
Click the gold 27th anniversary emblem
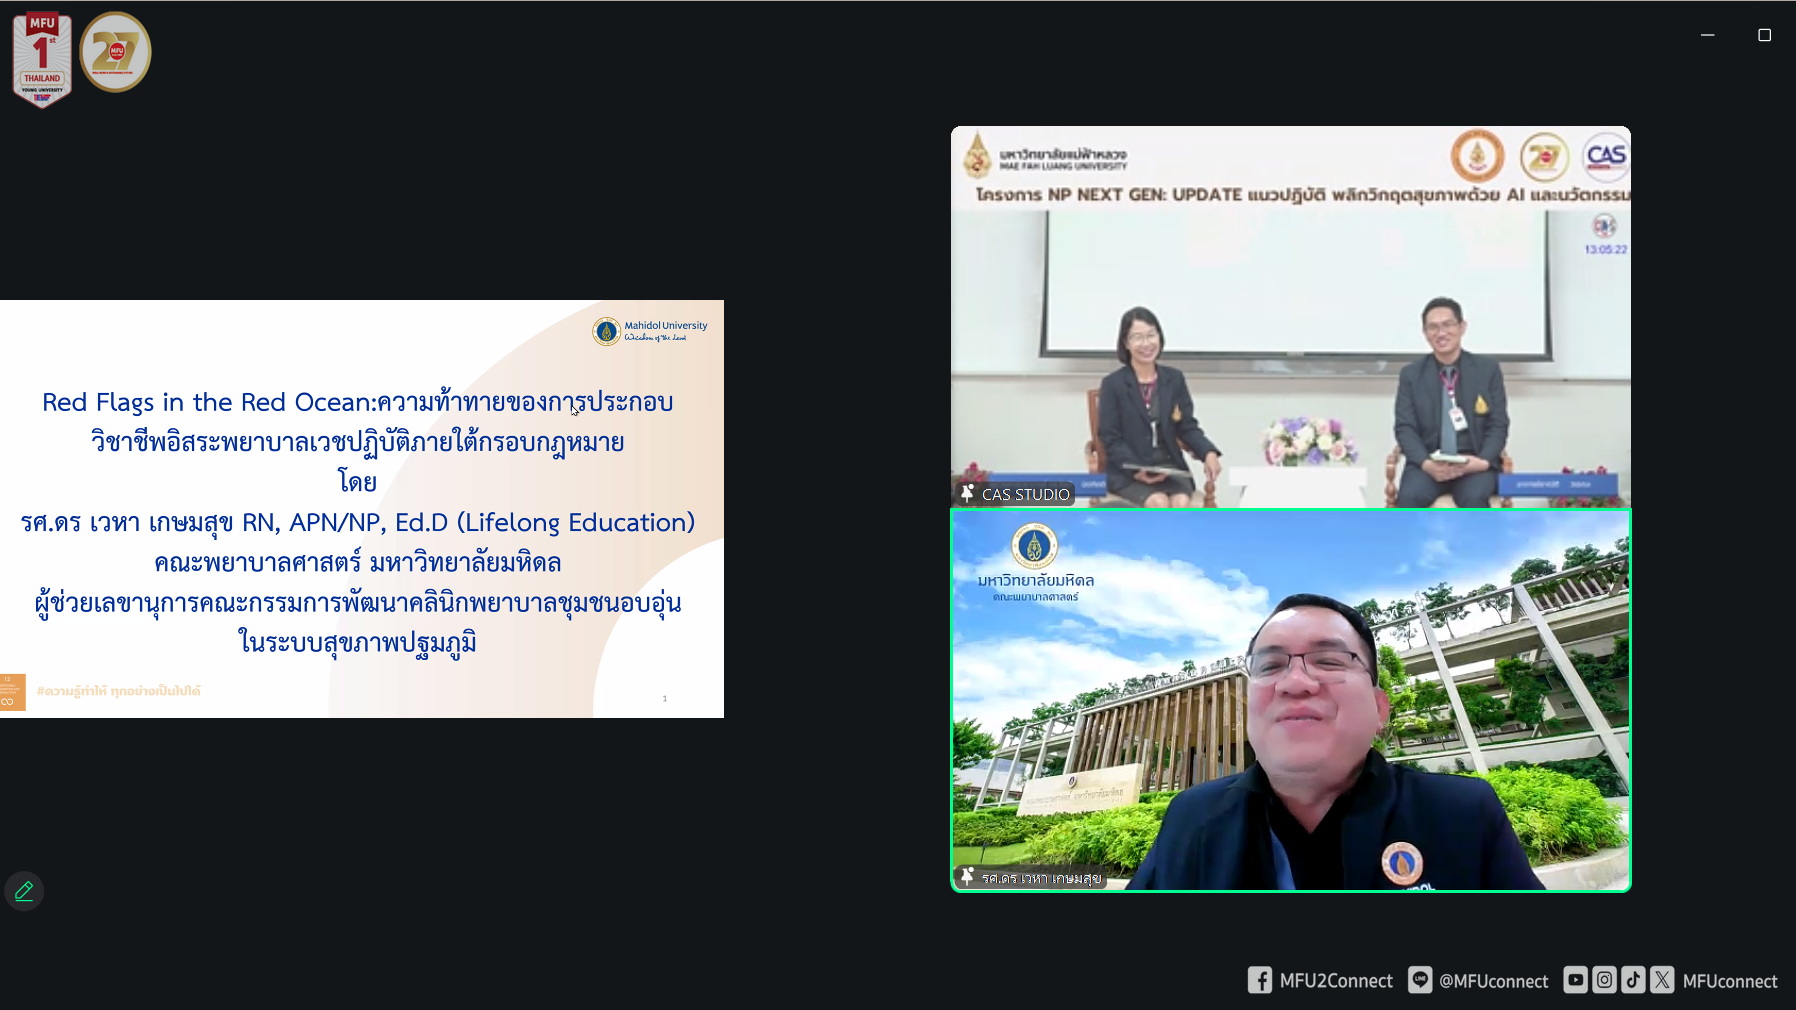116,52
